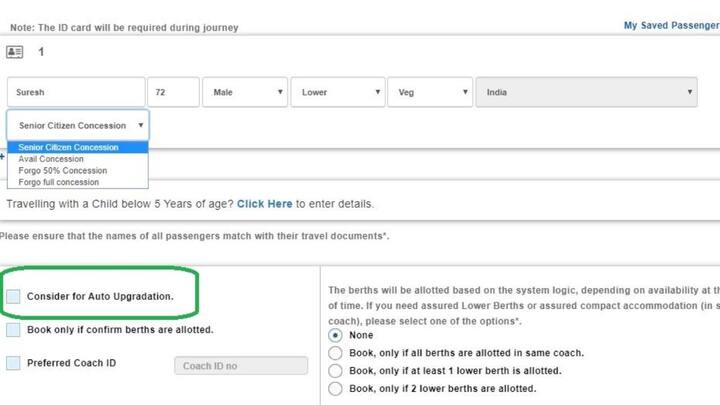Image resolution: width=720 pixels, height=405 pixels.
Task: Select the None radio button
Action: pyautogui.click(x=336, y=336)
